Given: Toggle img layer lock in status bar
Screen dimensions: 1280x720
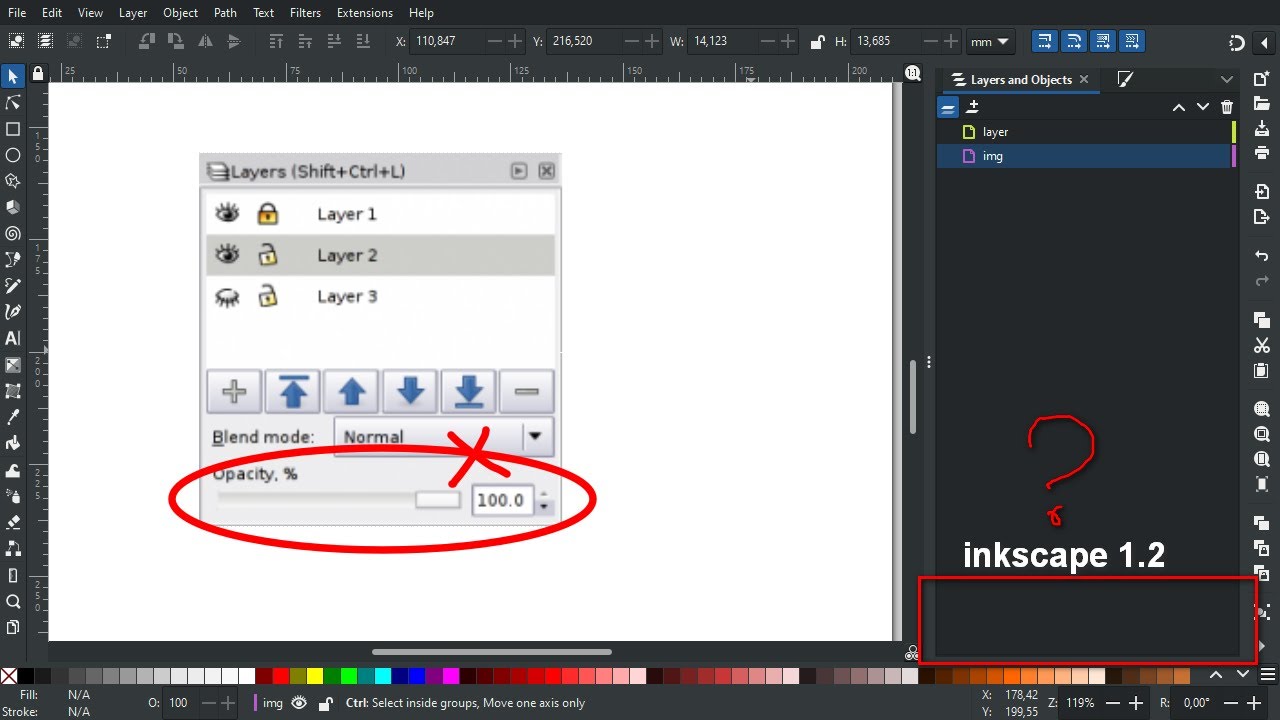Looking at the screenshot, I should 325,703.
